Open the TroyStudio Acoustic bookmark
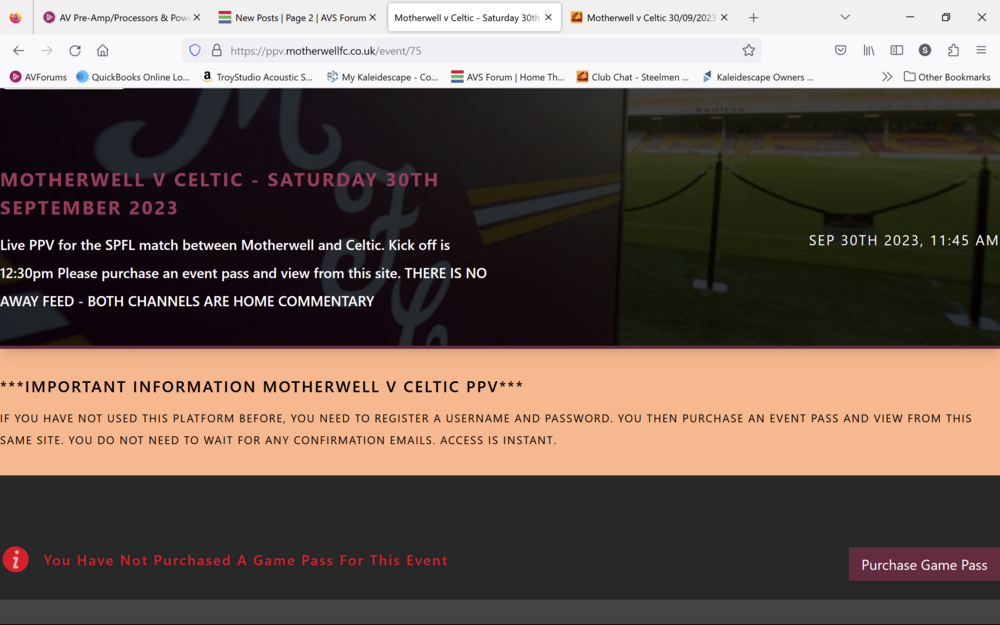This screenshot has width=1000, height=625. click(257, 77)
